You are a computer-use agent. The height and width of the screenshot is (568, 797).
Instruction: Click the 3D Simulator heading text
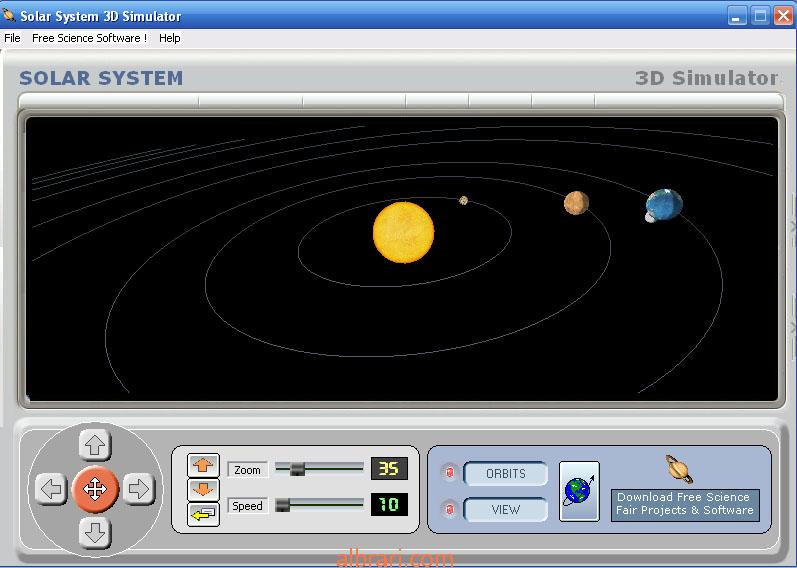tap(707, 78)
